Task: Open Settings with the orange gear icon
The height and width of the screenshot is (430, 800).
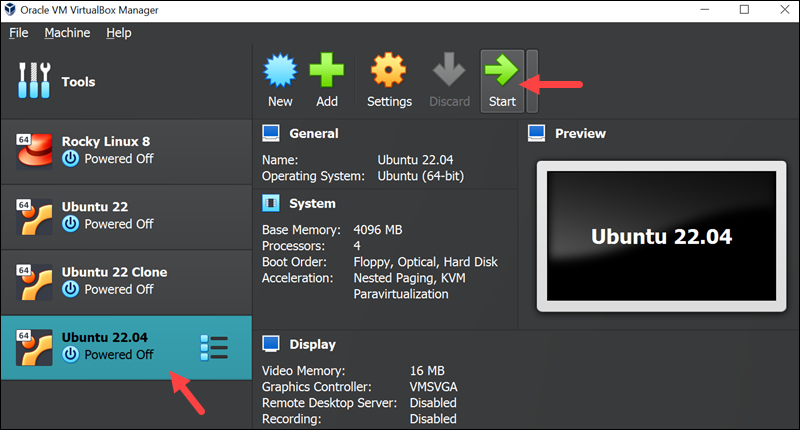Action: [x=389, y=70]
